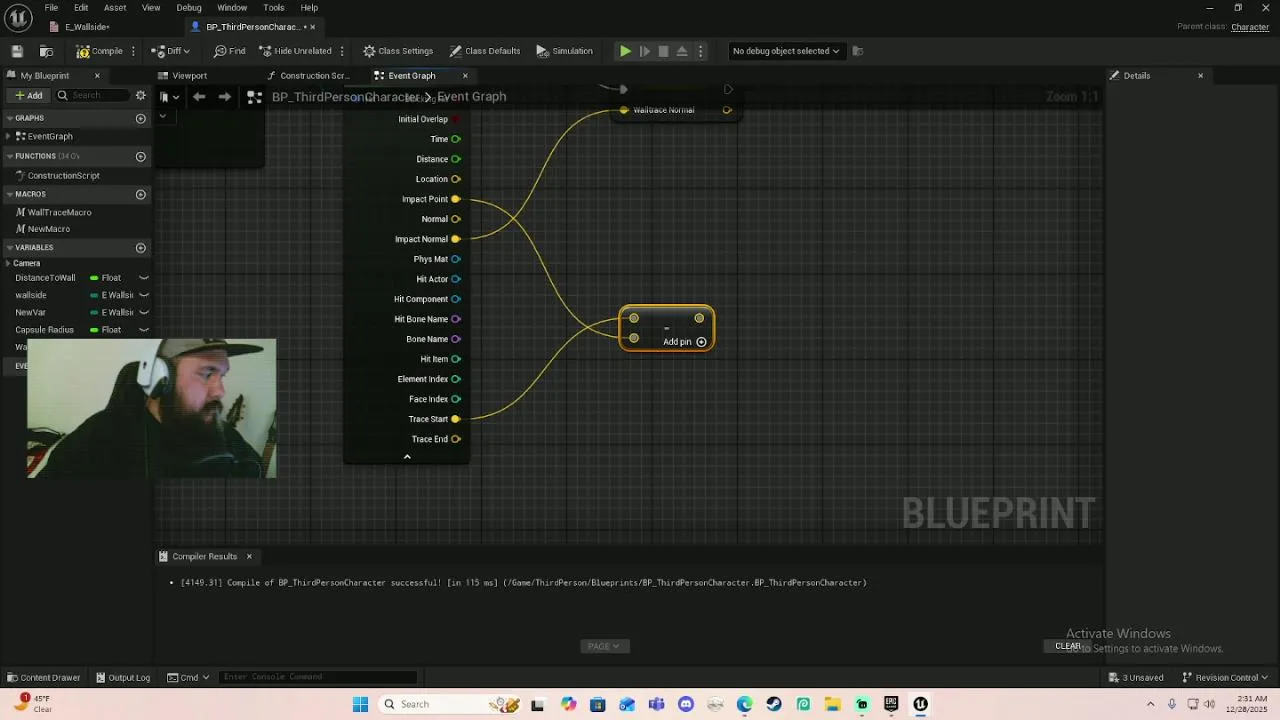
Task: Close the Compiler Results panel
Action: coord(249,557)
